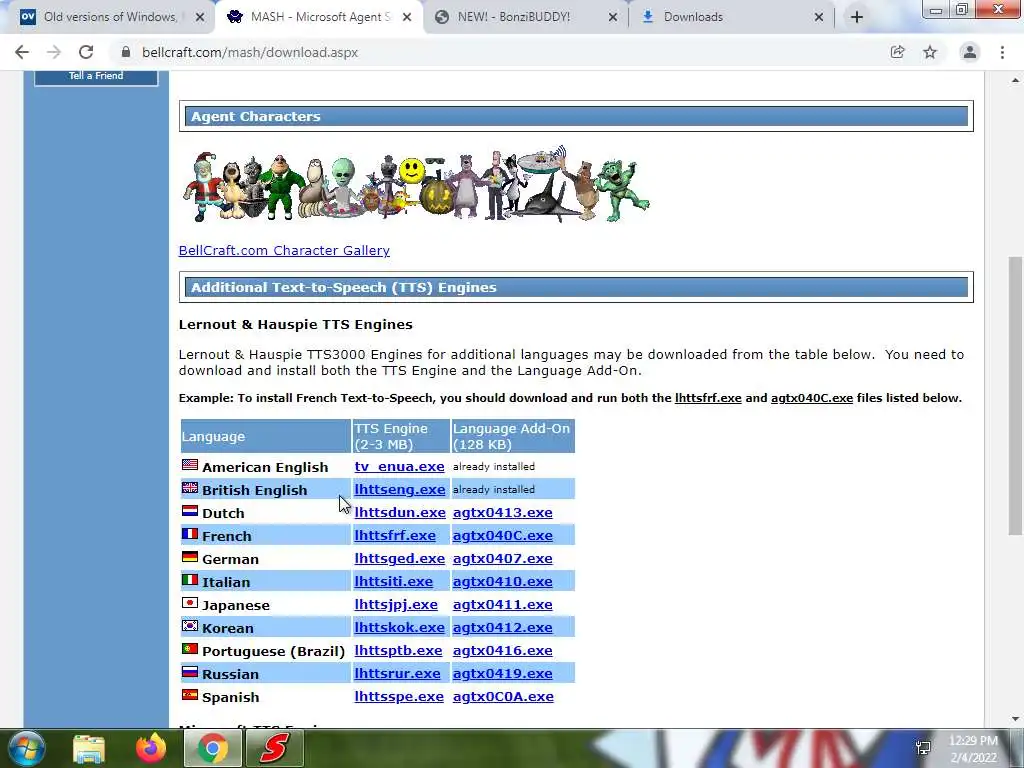1024x768 pixels.
Task: Download Spanish engine lhttsspe.exe
Action: pos(398,697)
